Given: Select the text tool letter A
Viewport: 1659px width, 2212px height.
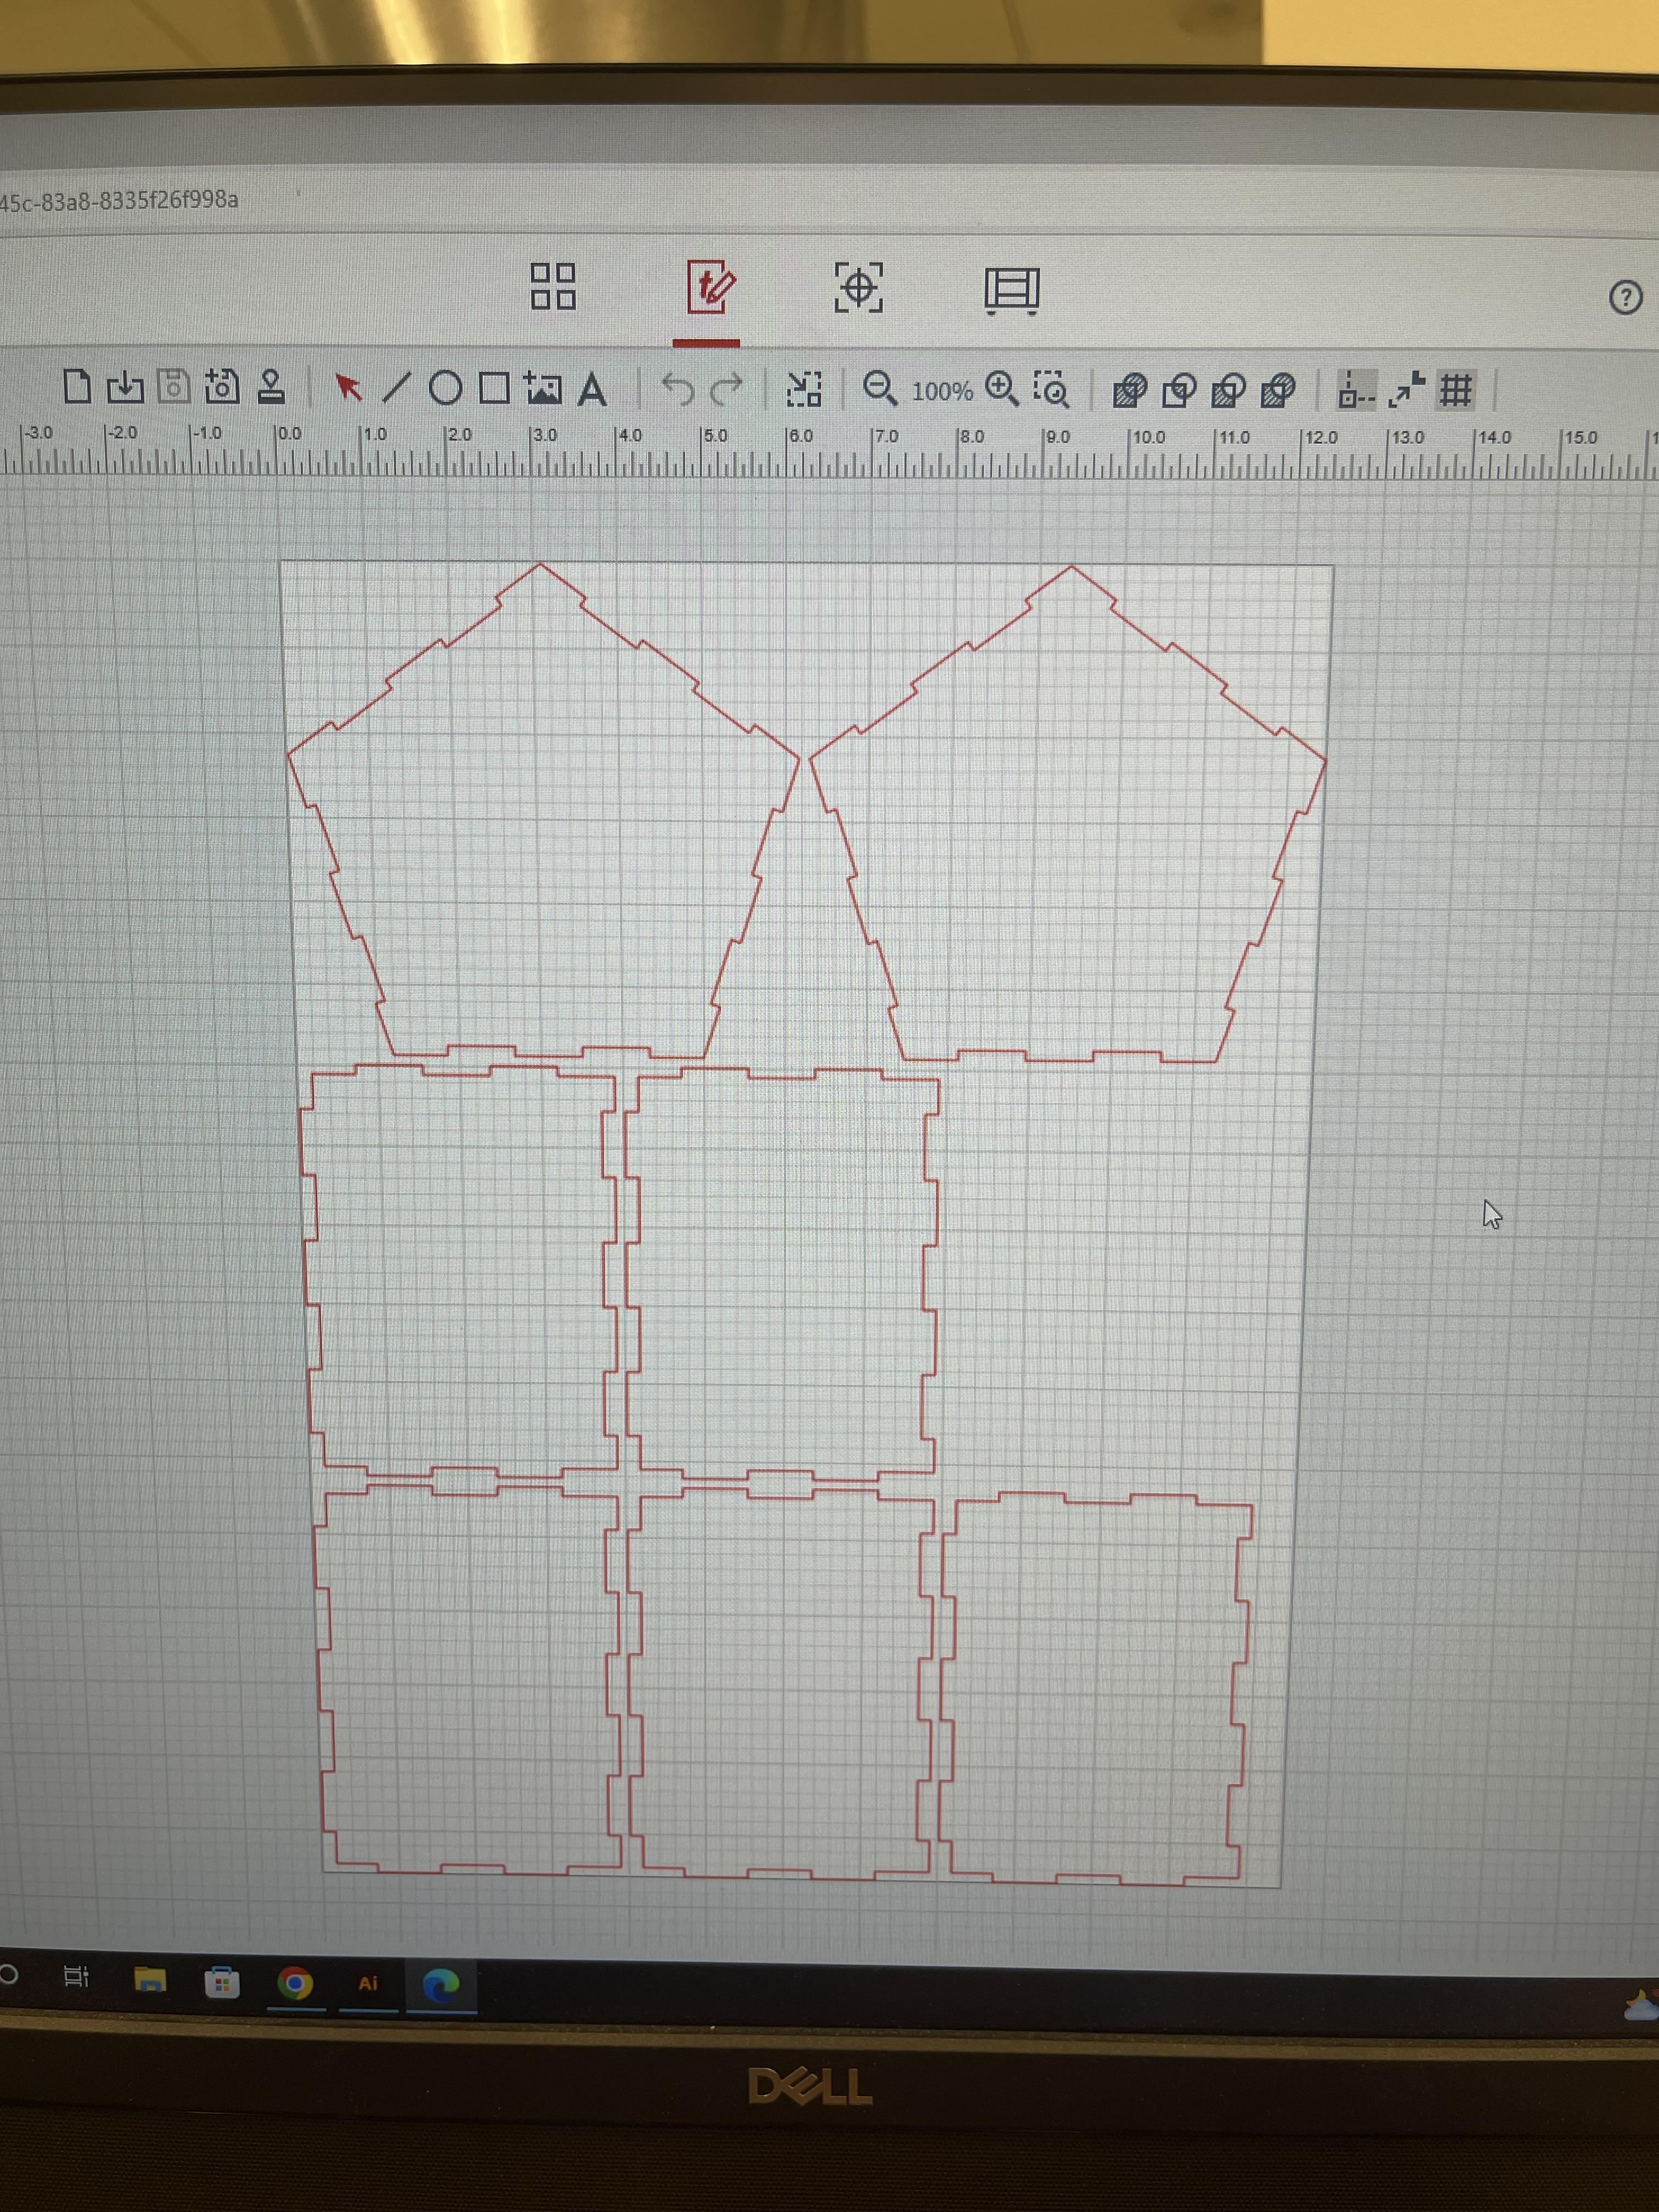Looking at the screenshot, I should tap(592, 389).
